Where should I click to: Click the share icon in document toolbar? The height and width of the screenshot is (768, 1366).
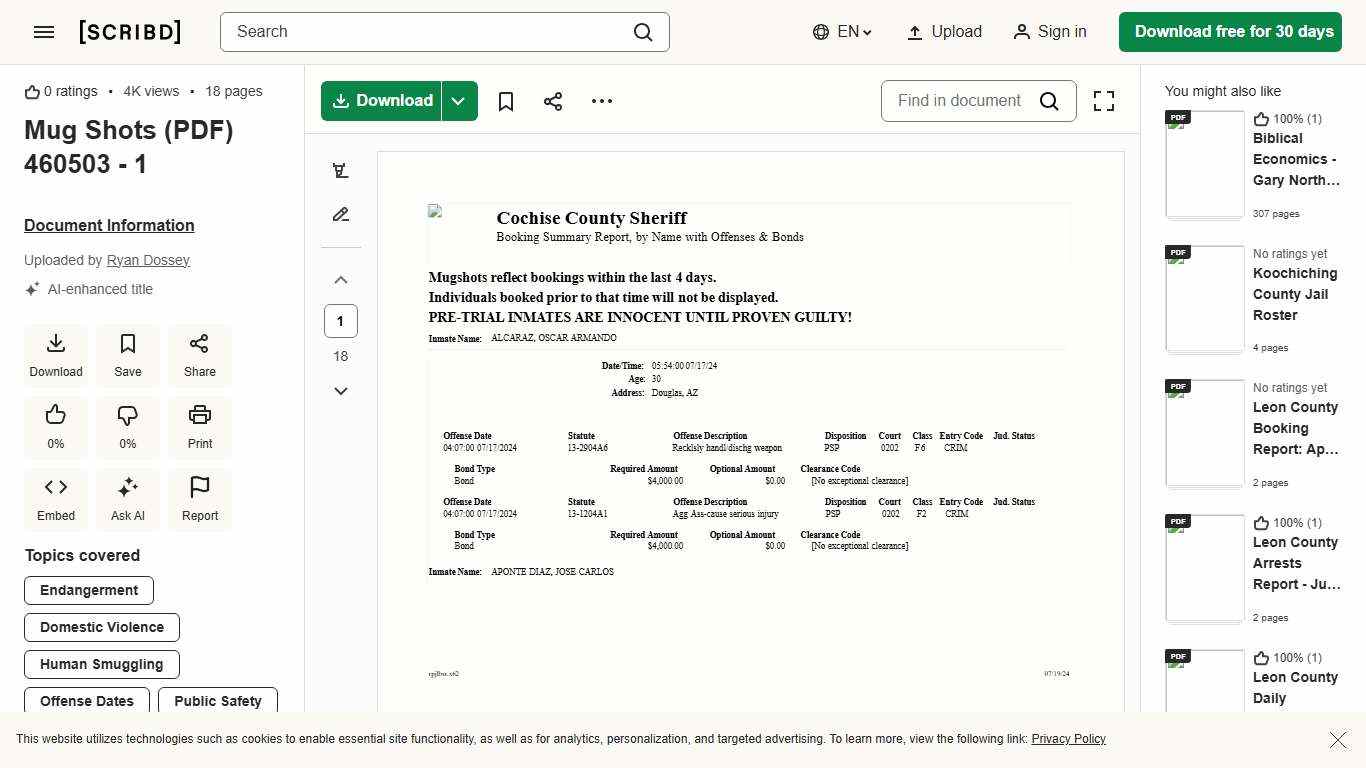pyautogui.click(x=553, y=101)
